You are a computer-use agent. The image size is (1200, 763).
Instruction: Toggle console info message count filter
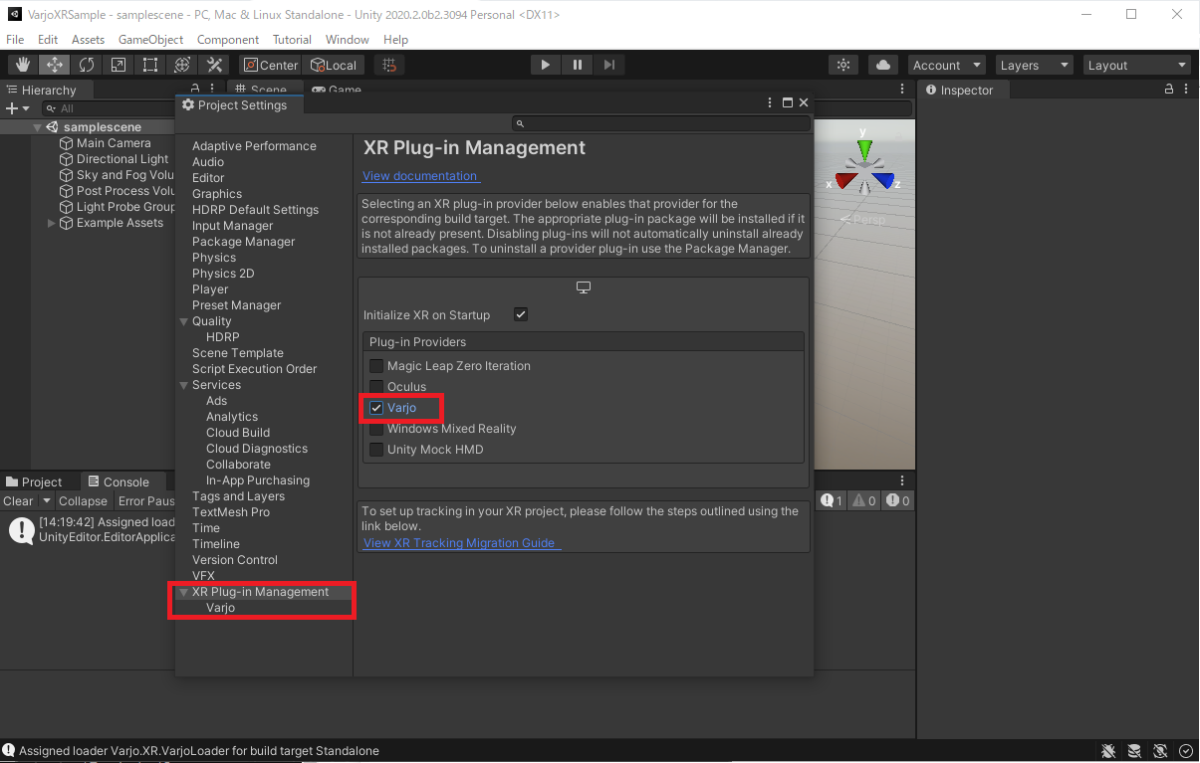[833, 500]
